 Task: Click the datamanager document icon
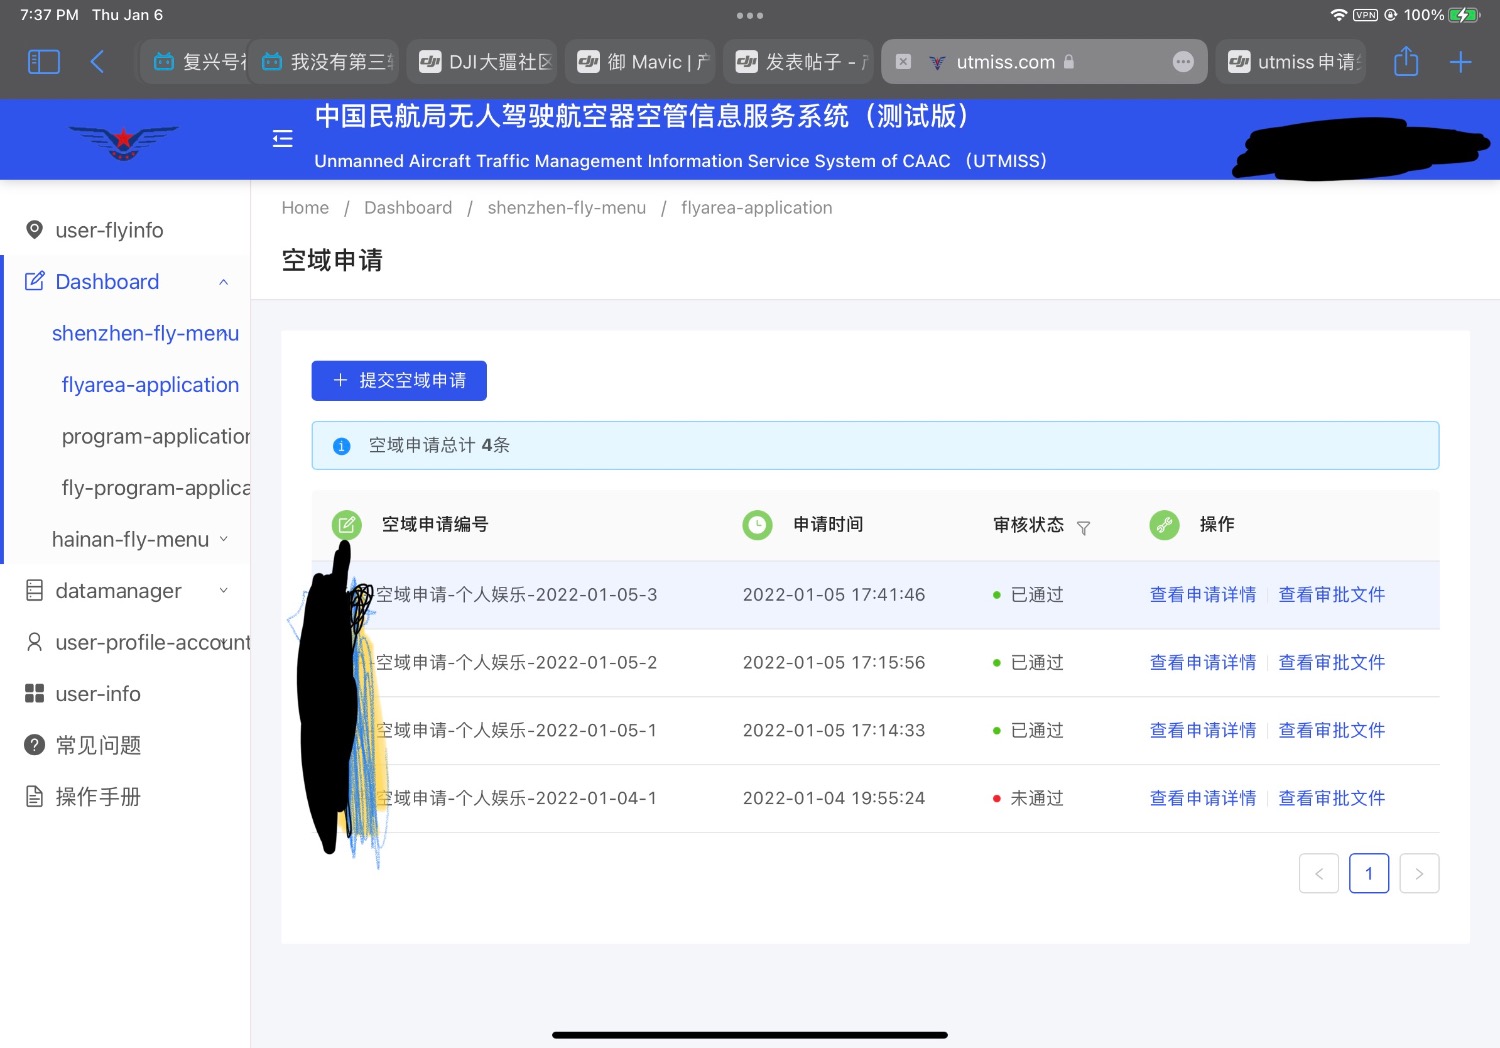34,590
